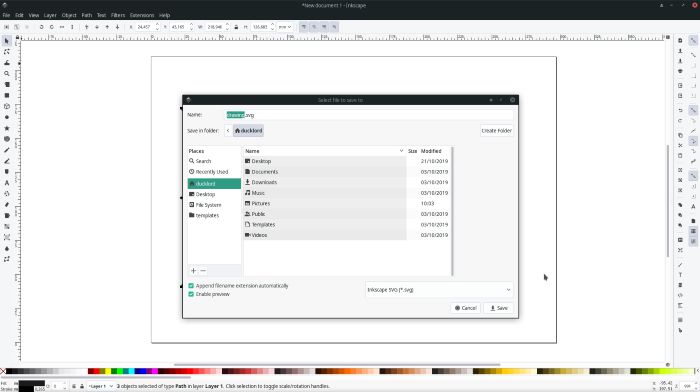700x392 pixels.
Task: Select the Gradient tool
Action: (7, 227)
